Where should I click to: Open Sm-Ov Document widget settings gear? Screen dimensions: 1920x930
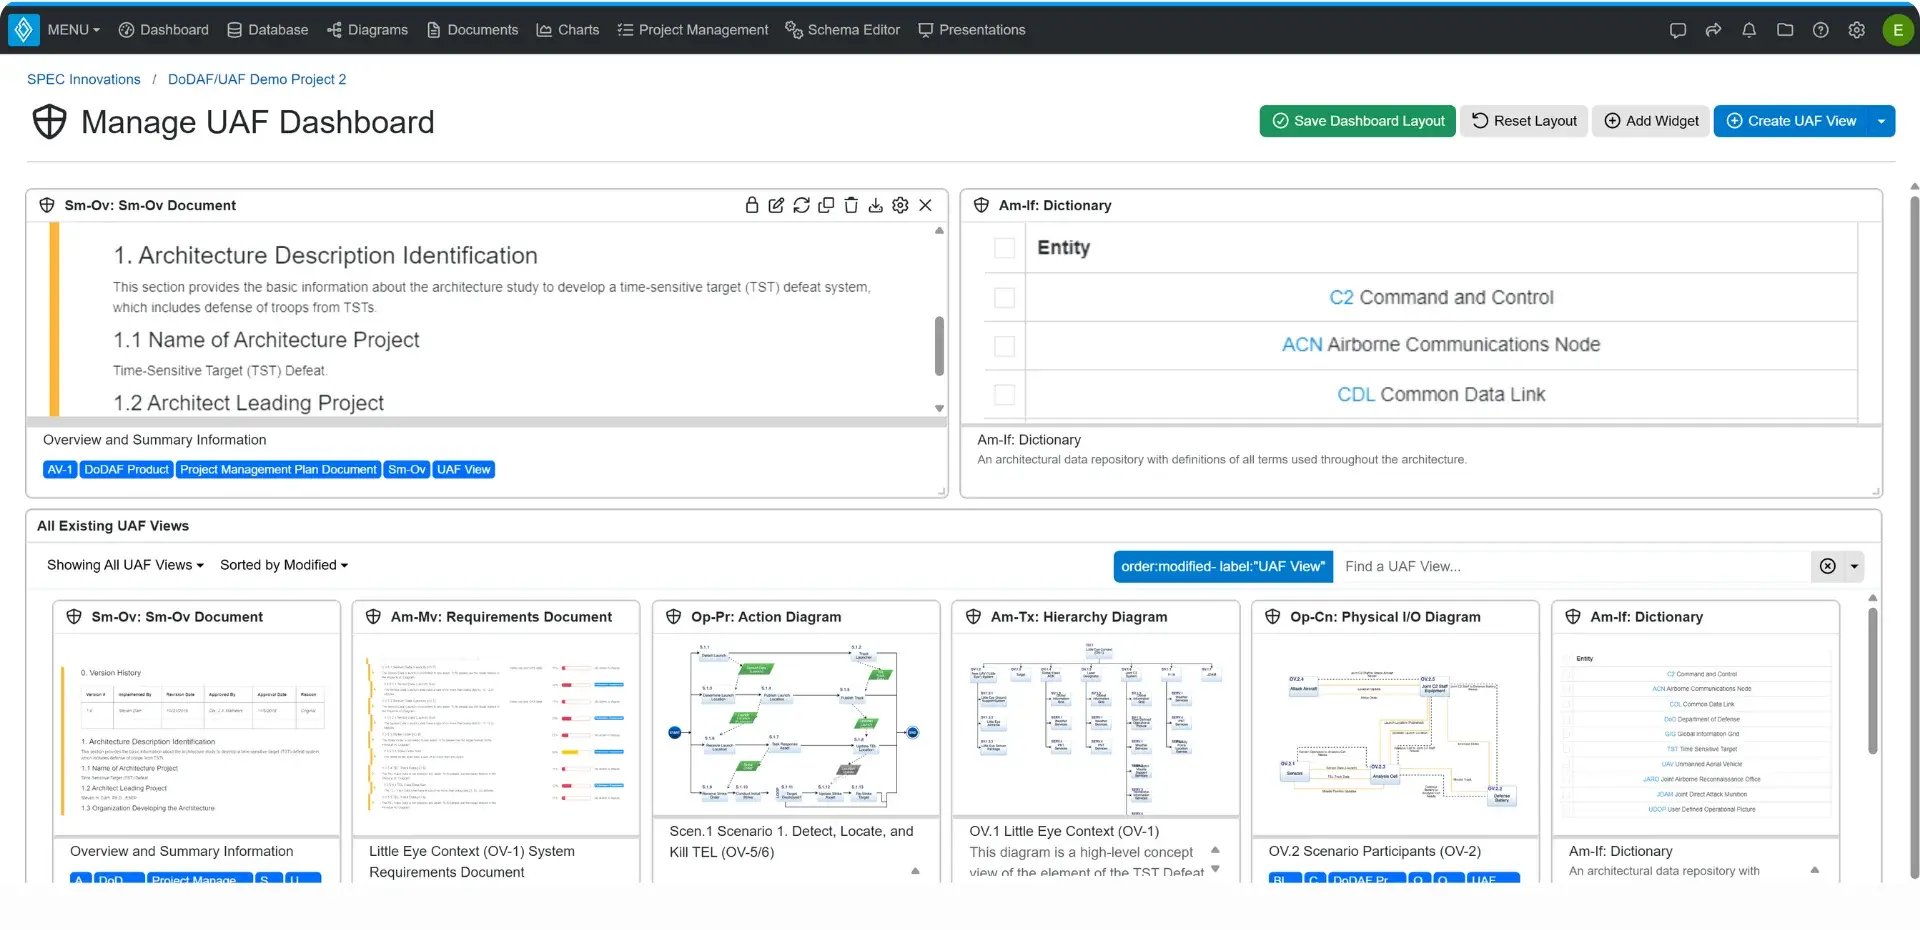[x=900, y=205]
